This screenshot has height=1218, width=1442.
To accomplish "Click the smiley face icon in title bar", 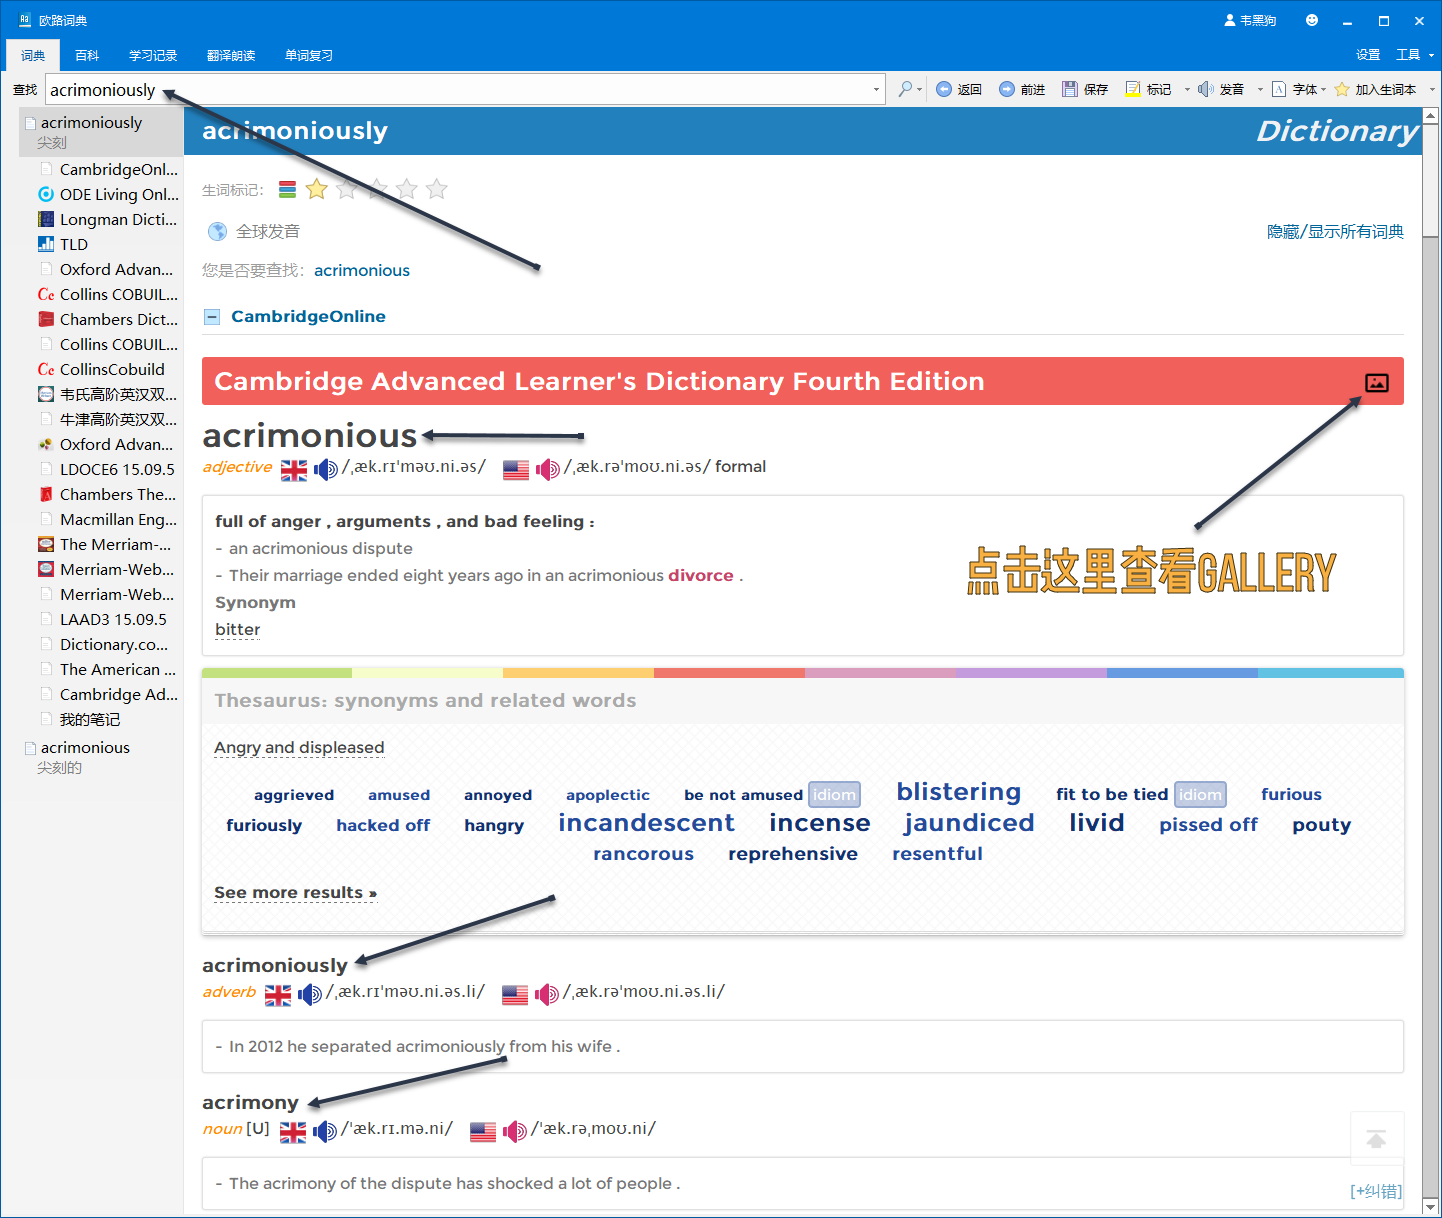I will (x=1312, y=20).
